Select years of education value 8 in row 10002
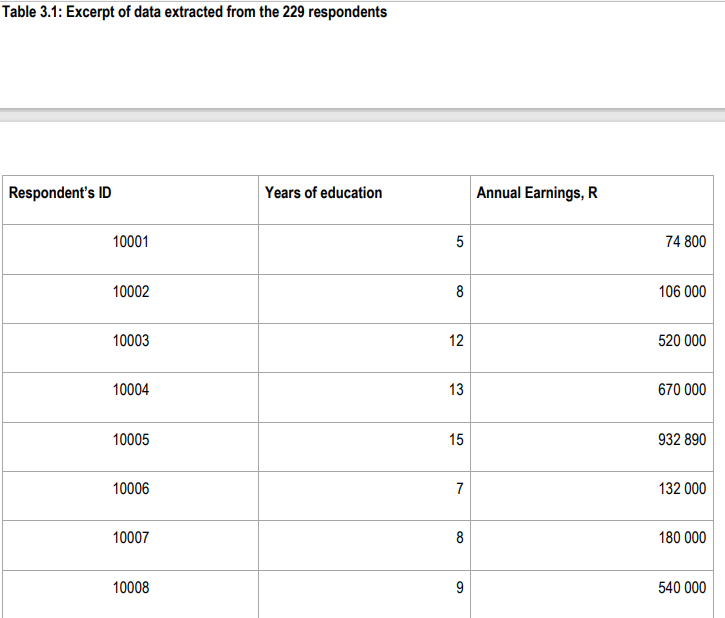The height and width of the screenshot is (618, 725). click(x=460, y=292)
